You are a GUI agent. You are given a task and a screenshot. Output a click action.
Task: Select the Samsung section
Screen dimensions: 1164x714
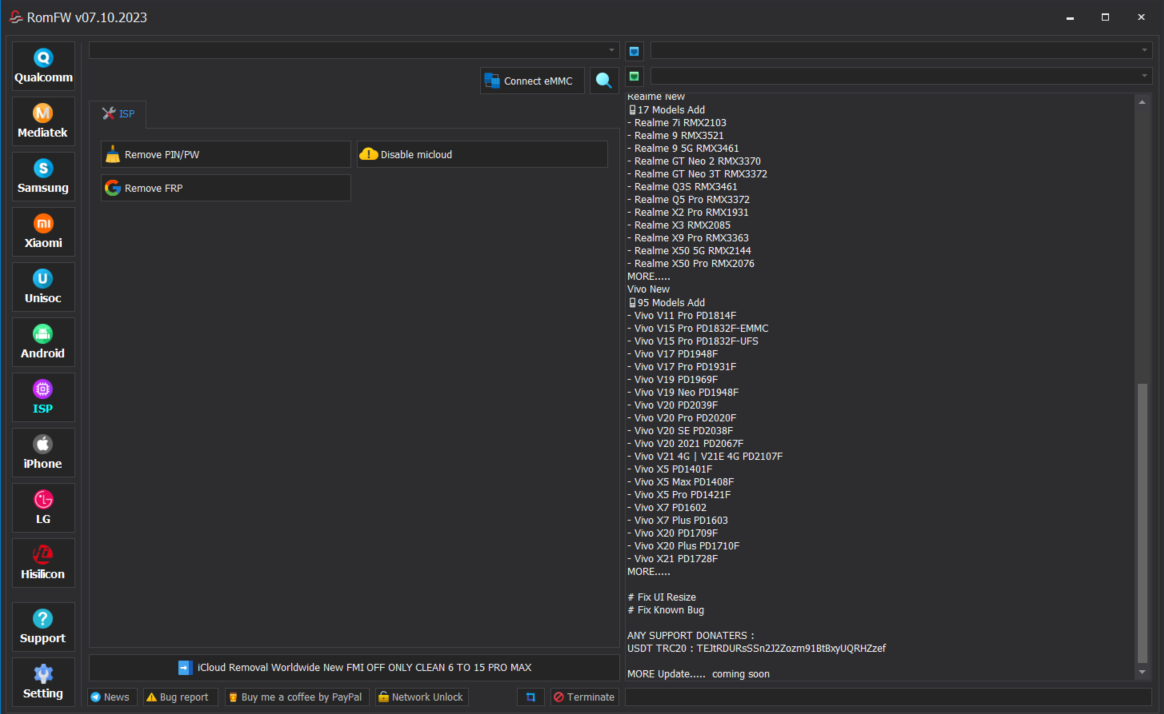coord(43,177)
